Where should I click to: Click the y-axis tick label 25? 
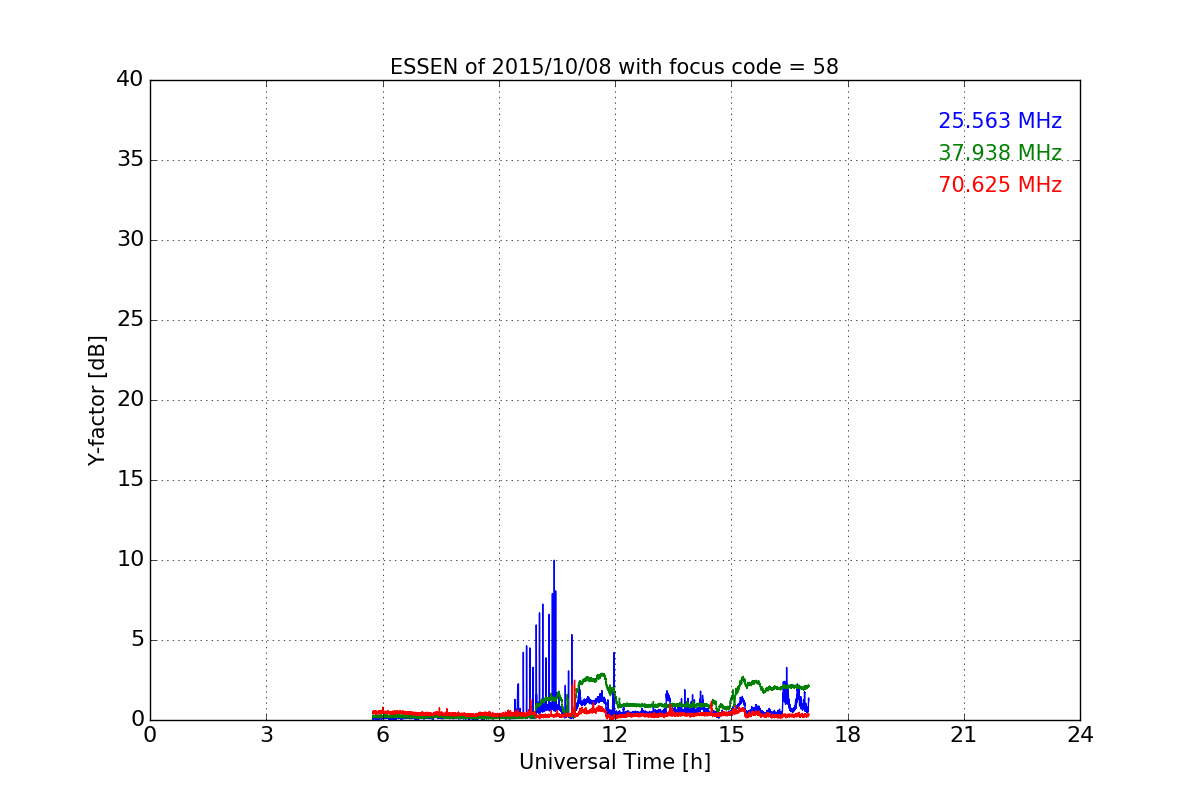pyautogui.click(x=130, y=320)
